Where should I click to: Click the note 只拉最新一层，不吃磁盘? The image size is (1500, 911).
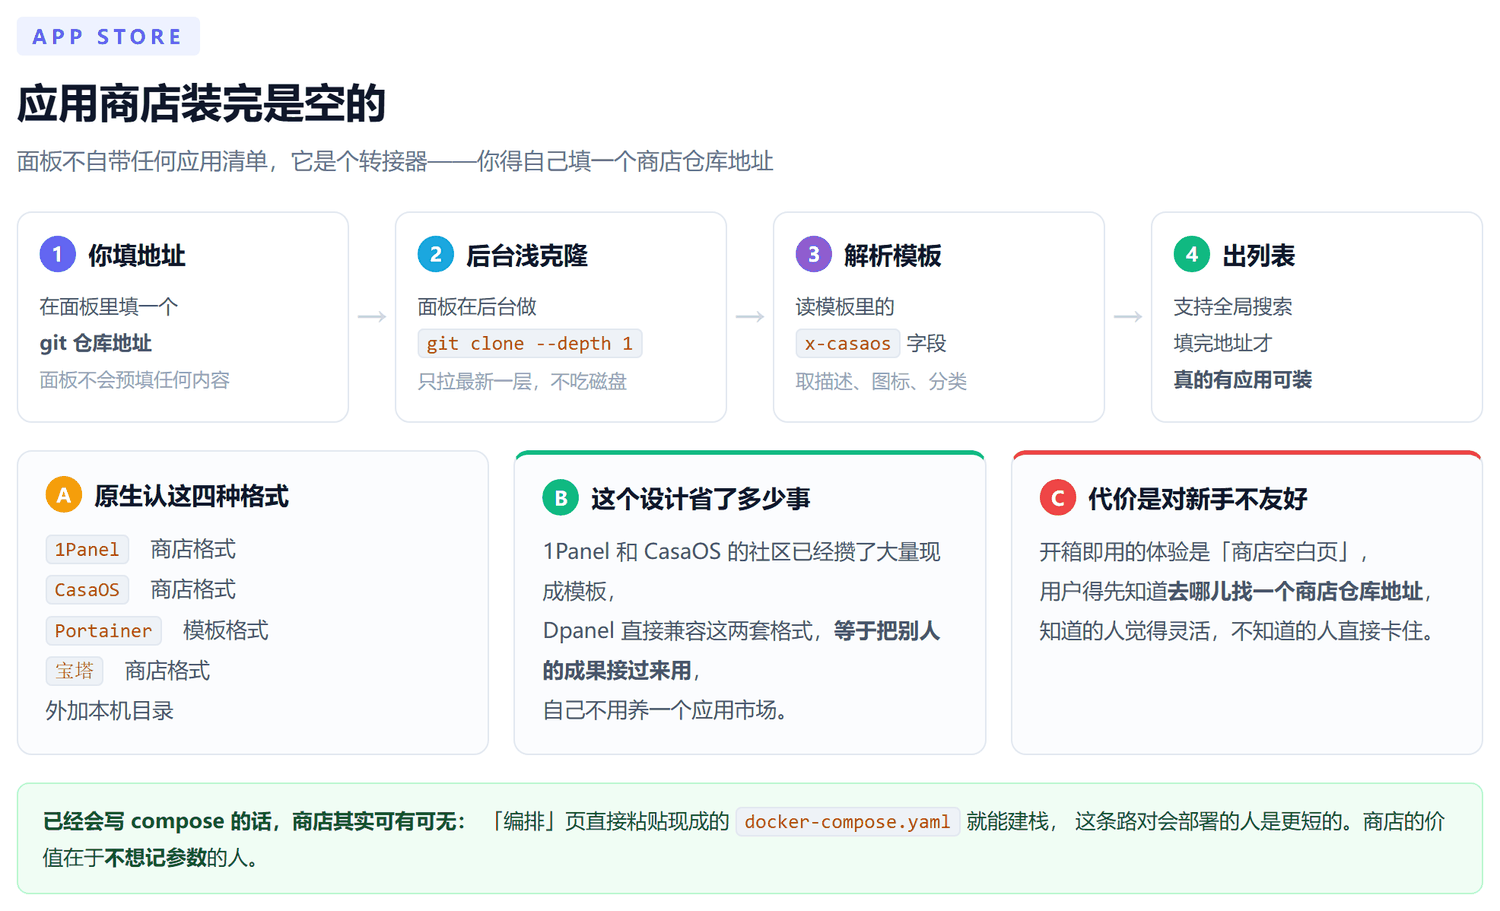point(522,381)
